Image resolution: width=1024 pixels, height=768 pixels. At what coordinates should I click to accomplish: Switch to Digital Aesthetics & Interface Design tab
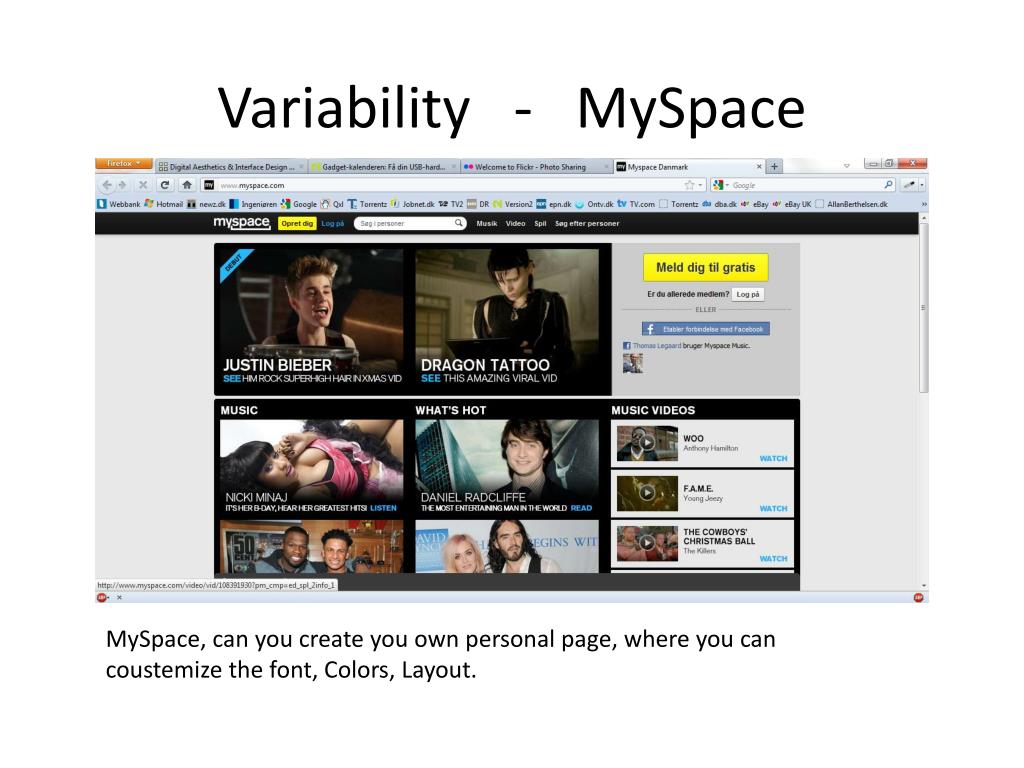tap(231, 167)
